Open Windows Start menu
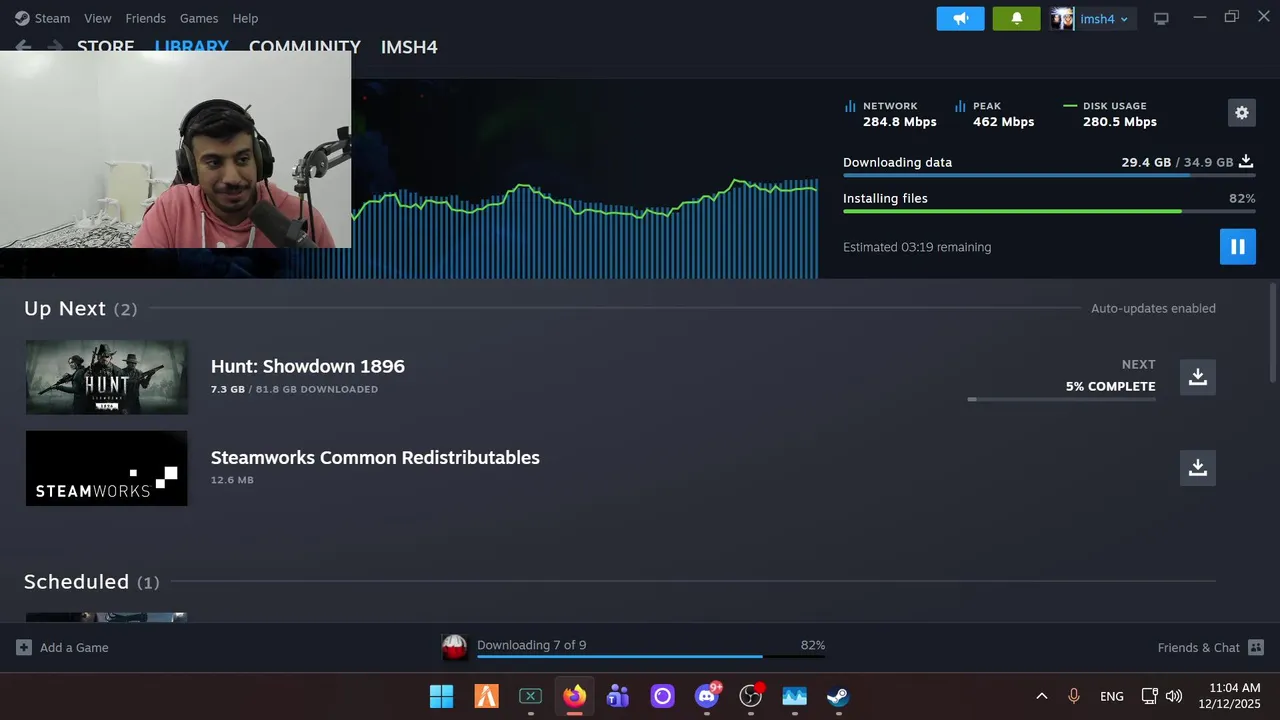The height and width of the screenshot is (720, 1280). [441, 696]
